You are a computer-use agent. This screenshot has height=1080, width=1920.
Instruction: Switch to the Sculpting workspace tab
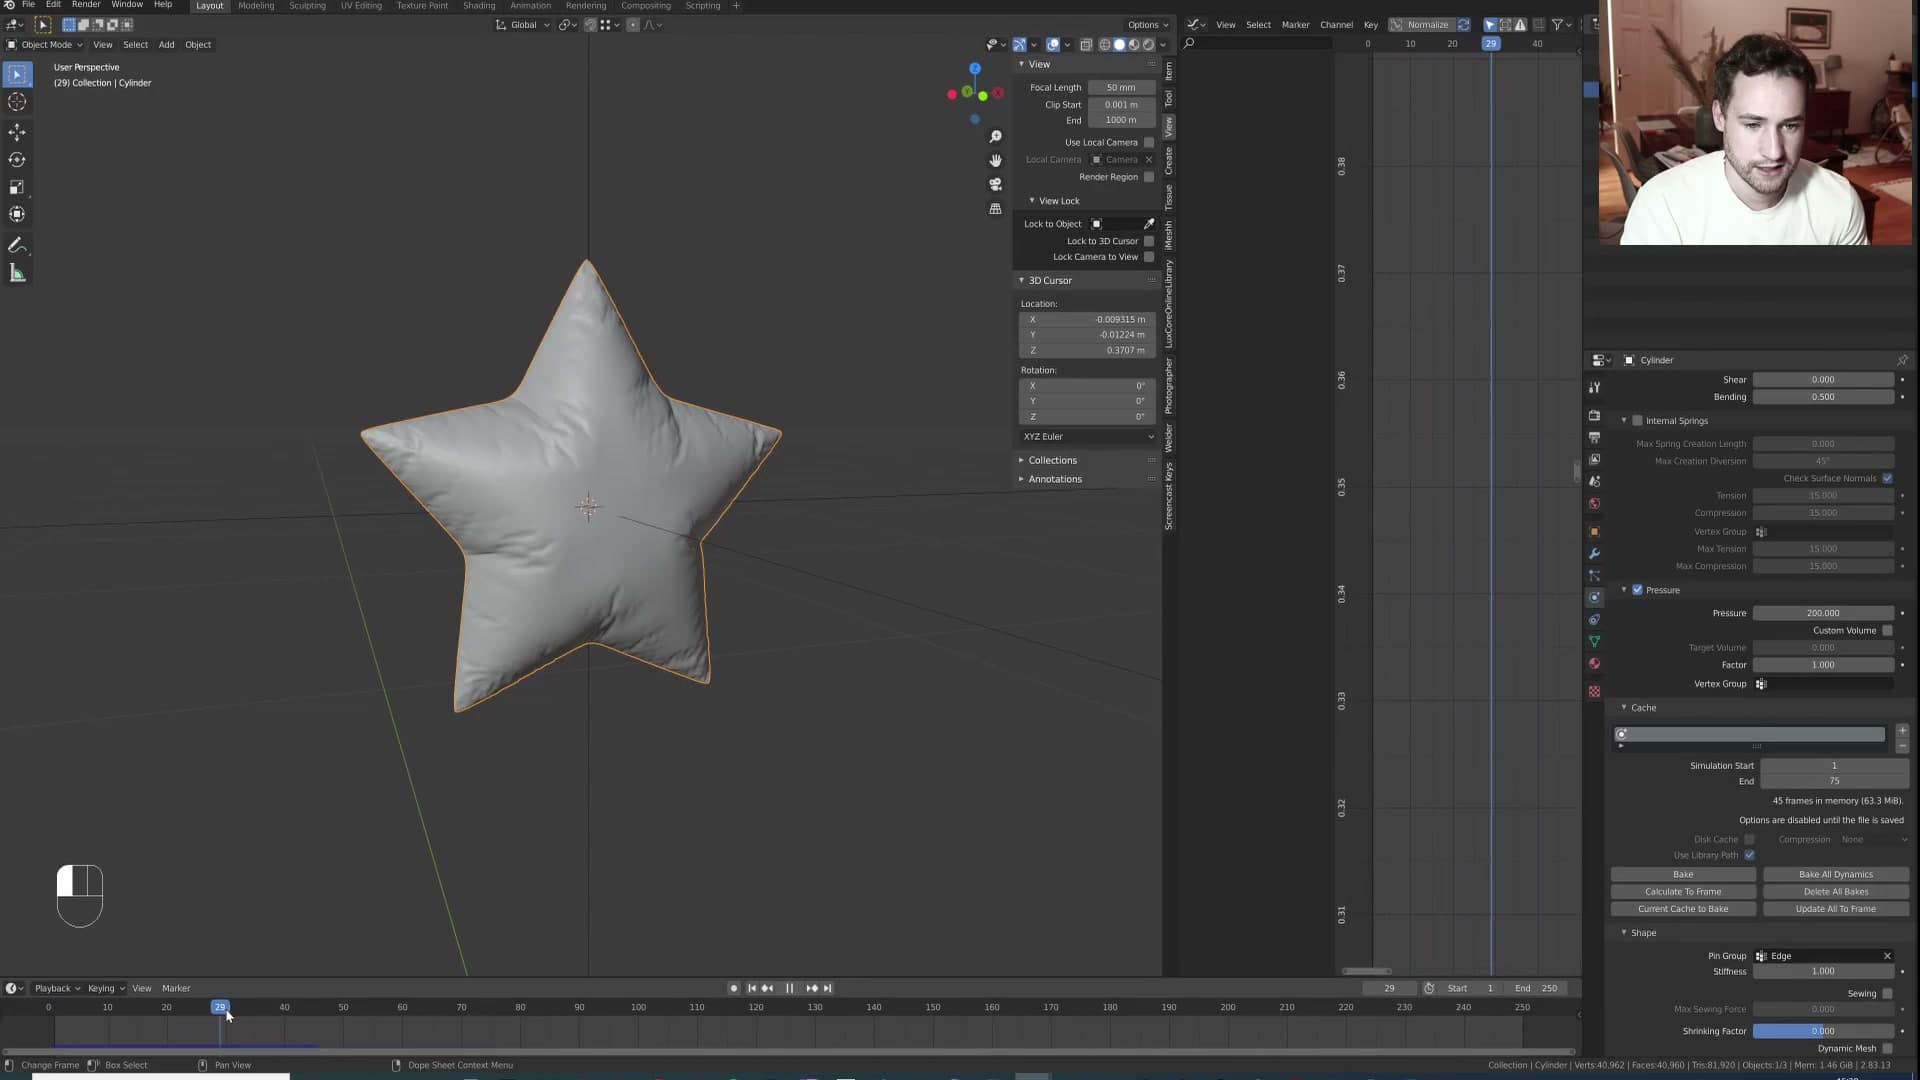point(307,6)
